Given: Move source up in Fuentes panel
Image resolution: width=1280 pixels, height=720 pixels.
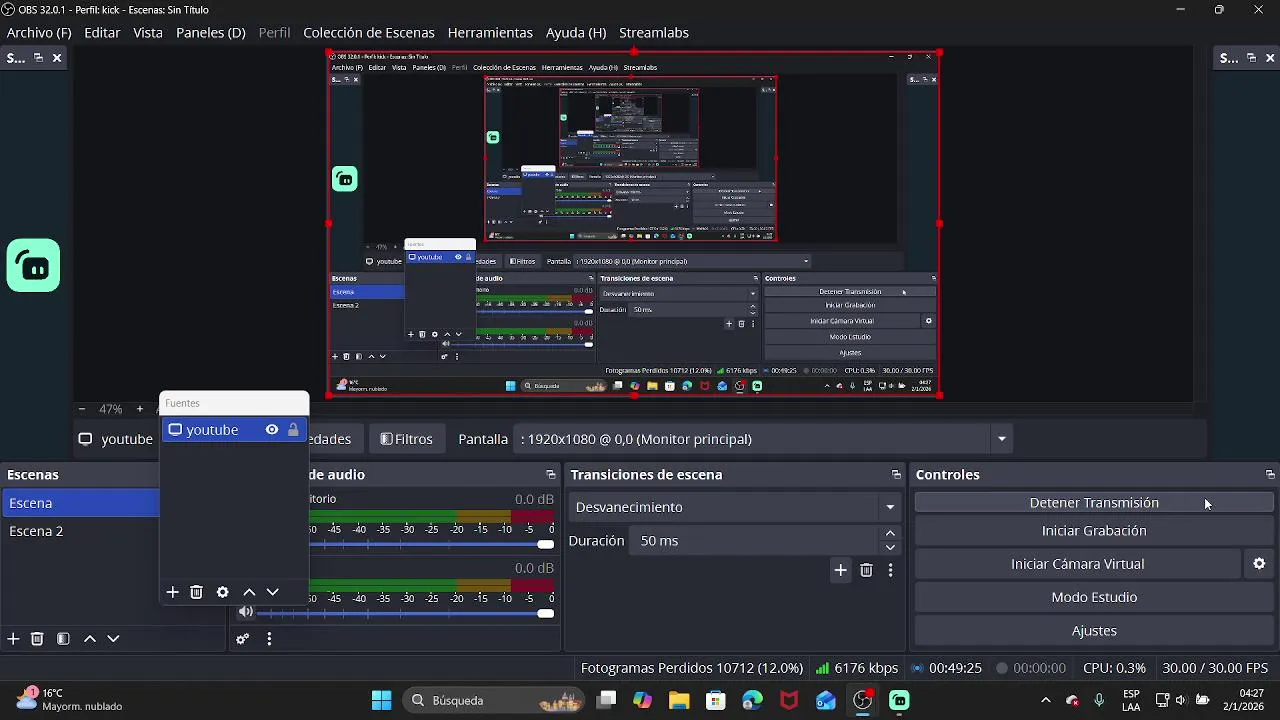Looking at the screenshot, I should [249, 592].
